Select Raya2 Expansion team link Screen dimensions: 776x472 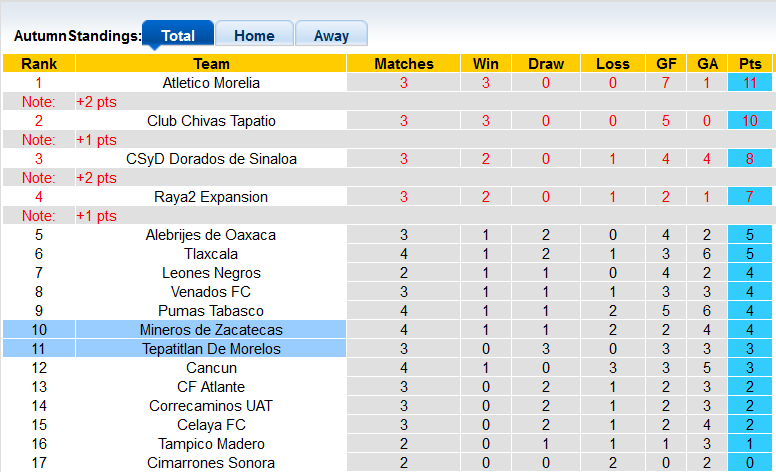click(211, 197)
